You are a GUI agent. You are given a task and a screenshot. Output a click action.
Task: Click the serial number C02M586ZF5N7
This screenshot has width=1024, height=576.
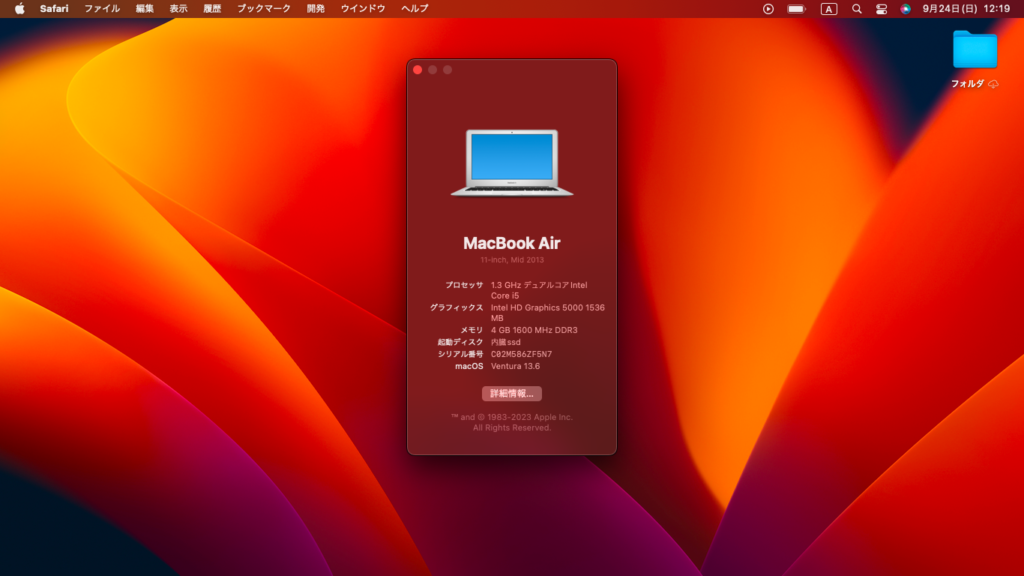tap(521, 355)
